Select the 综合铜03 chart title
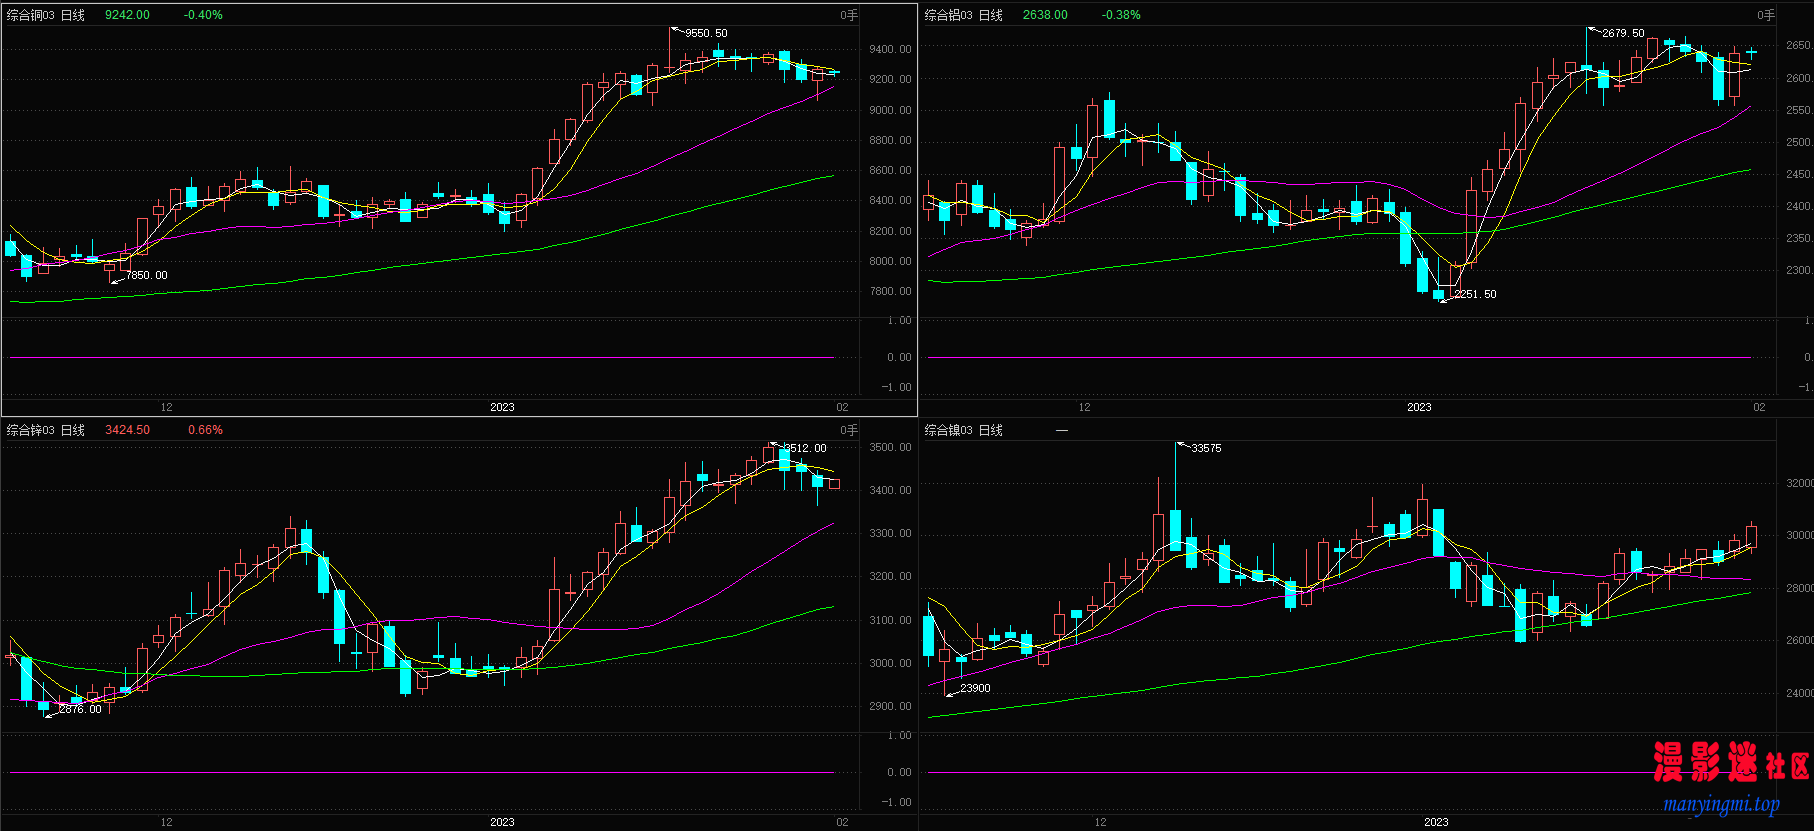This screenshot has width=1814, height=831. click(x=31, y=15)
